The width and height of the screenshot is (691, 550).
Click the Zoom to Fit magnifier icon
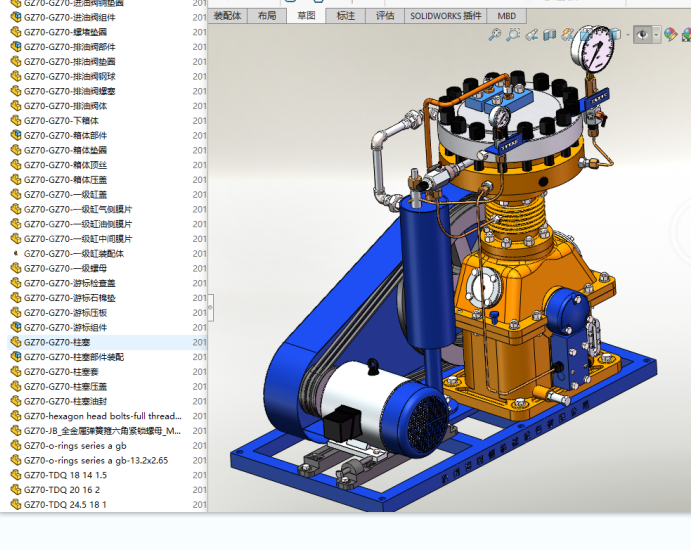point(494,34)
